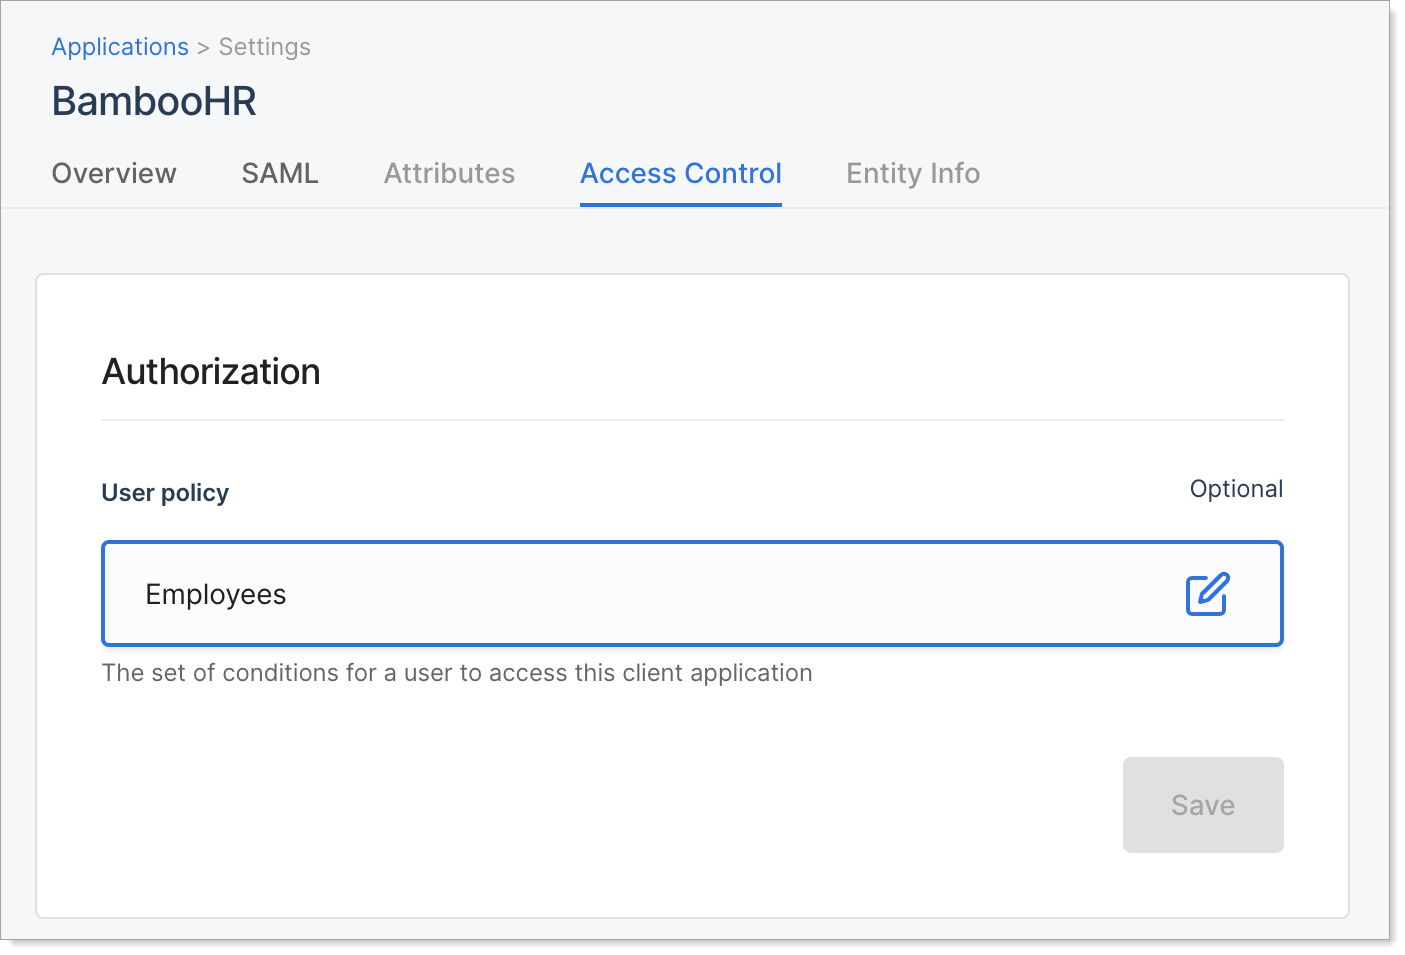1405x955 pixels.
Task: Click the Optional label text
Action: 1236,489
